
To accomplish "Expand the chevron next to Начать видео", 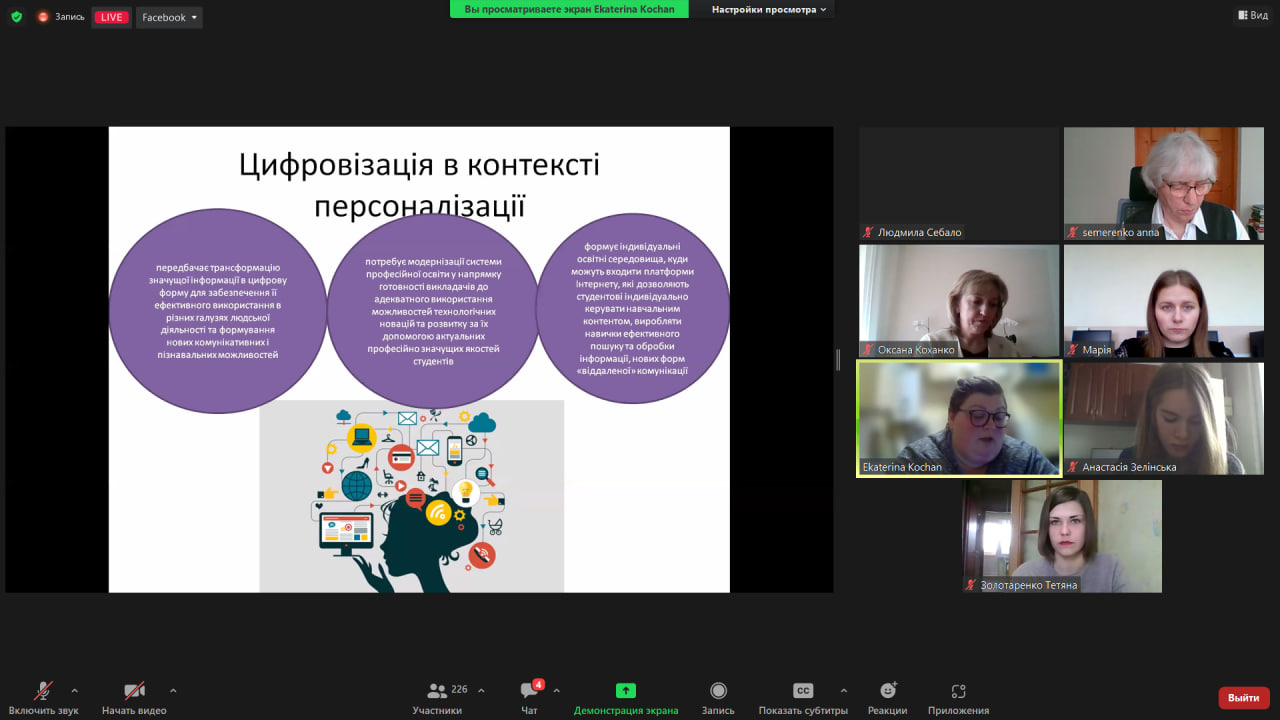I will pos(172,693).
